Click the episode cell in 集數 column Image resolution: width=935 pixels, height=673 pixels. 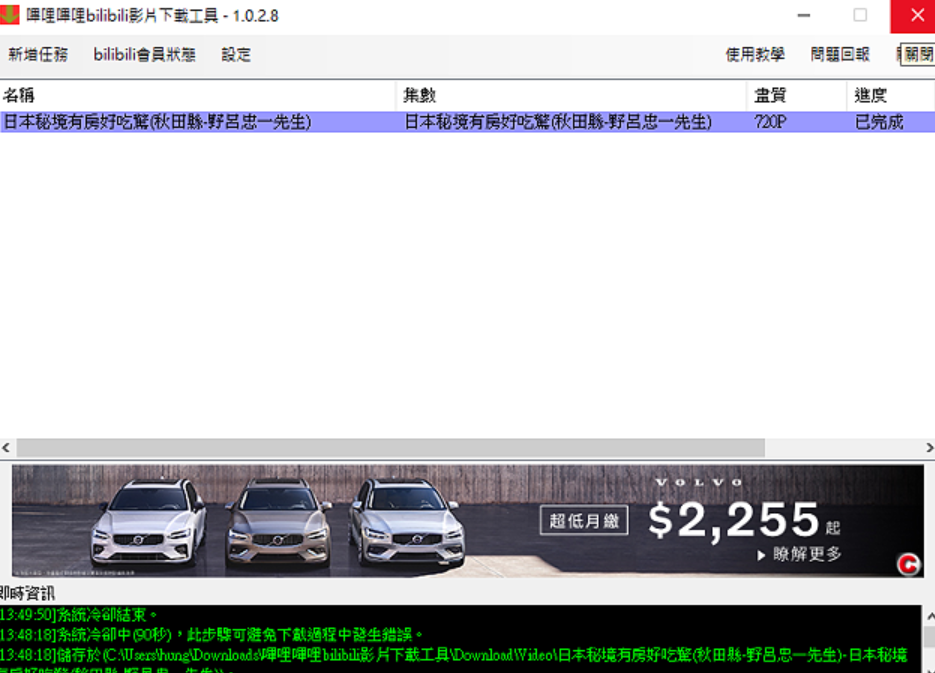pyautogui.click(x=558, y=122)
